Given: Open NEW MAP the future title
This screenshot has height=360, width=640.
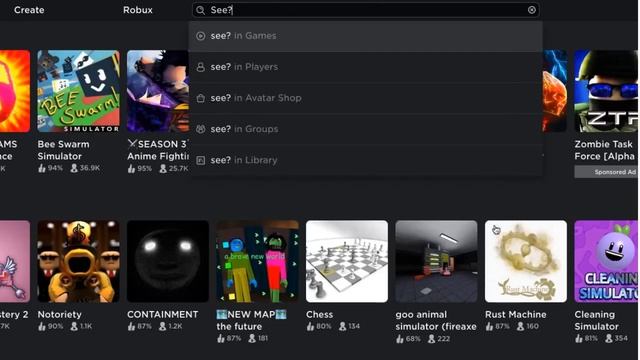Looking at the screenshot, I should pos(251,320).
